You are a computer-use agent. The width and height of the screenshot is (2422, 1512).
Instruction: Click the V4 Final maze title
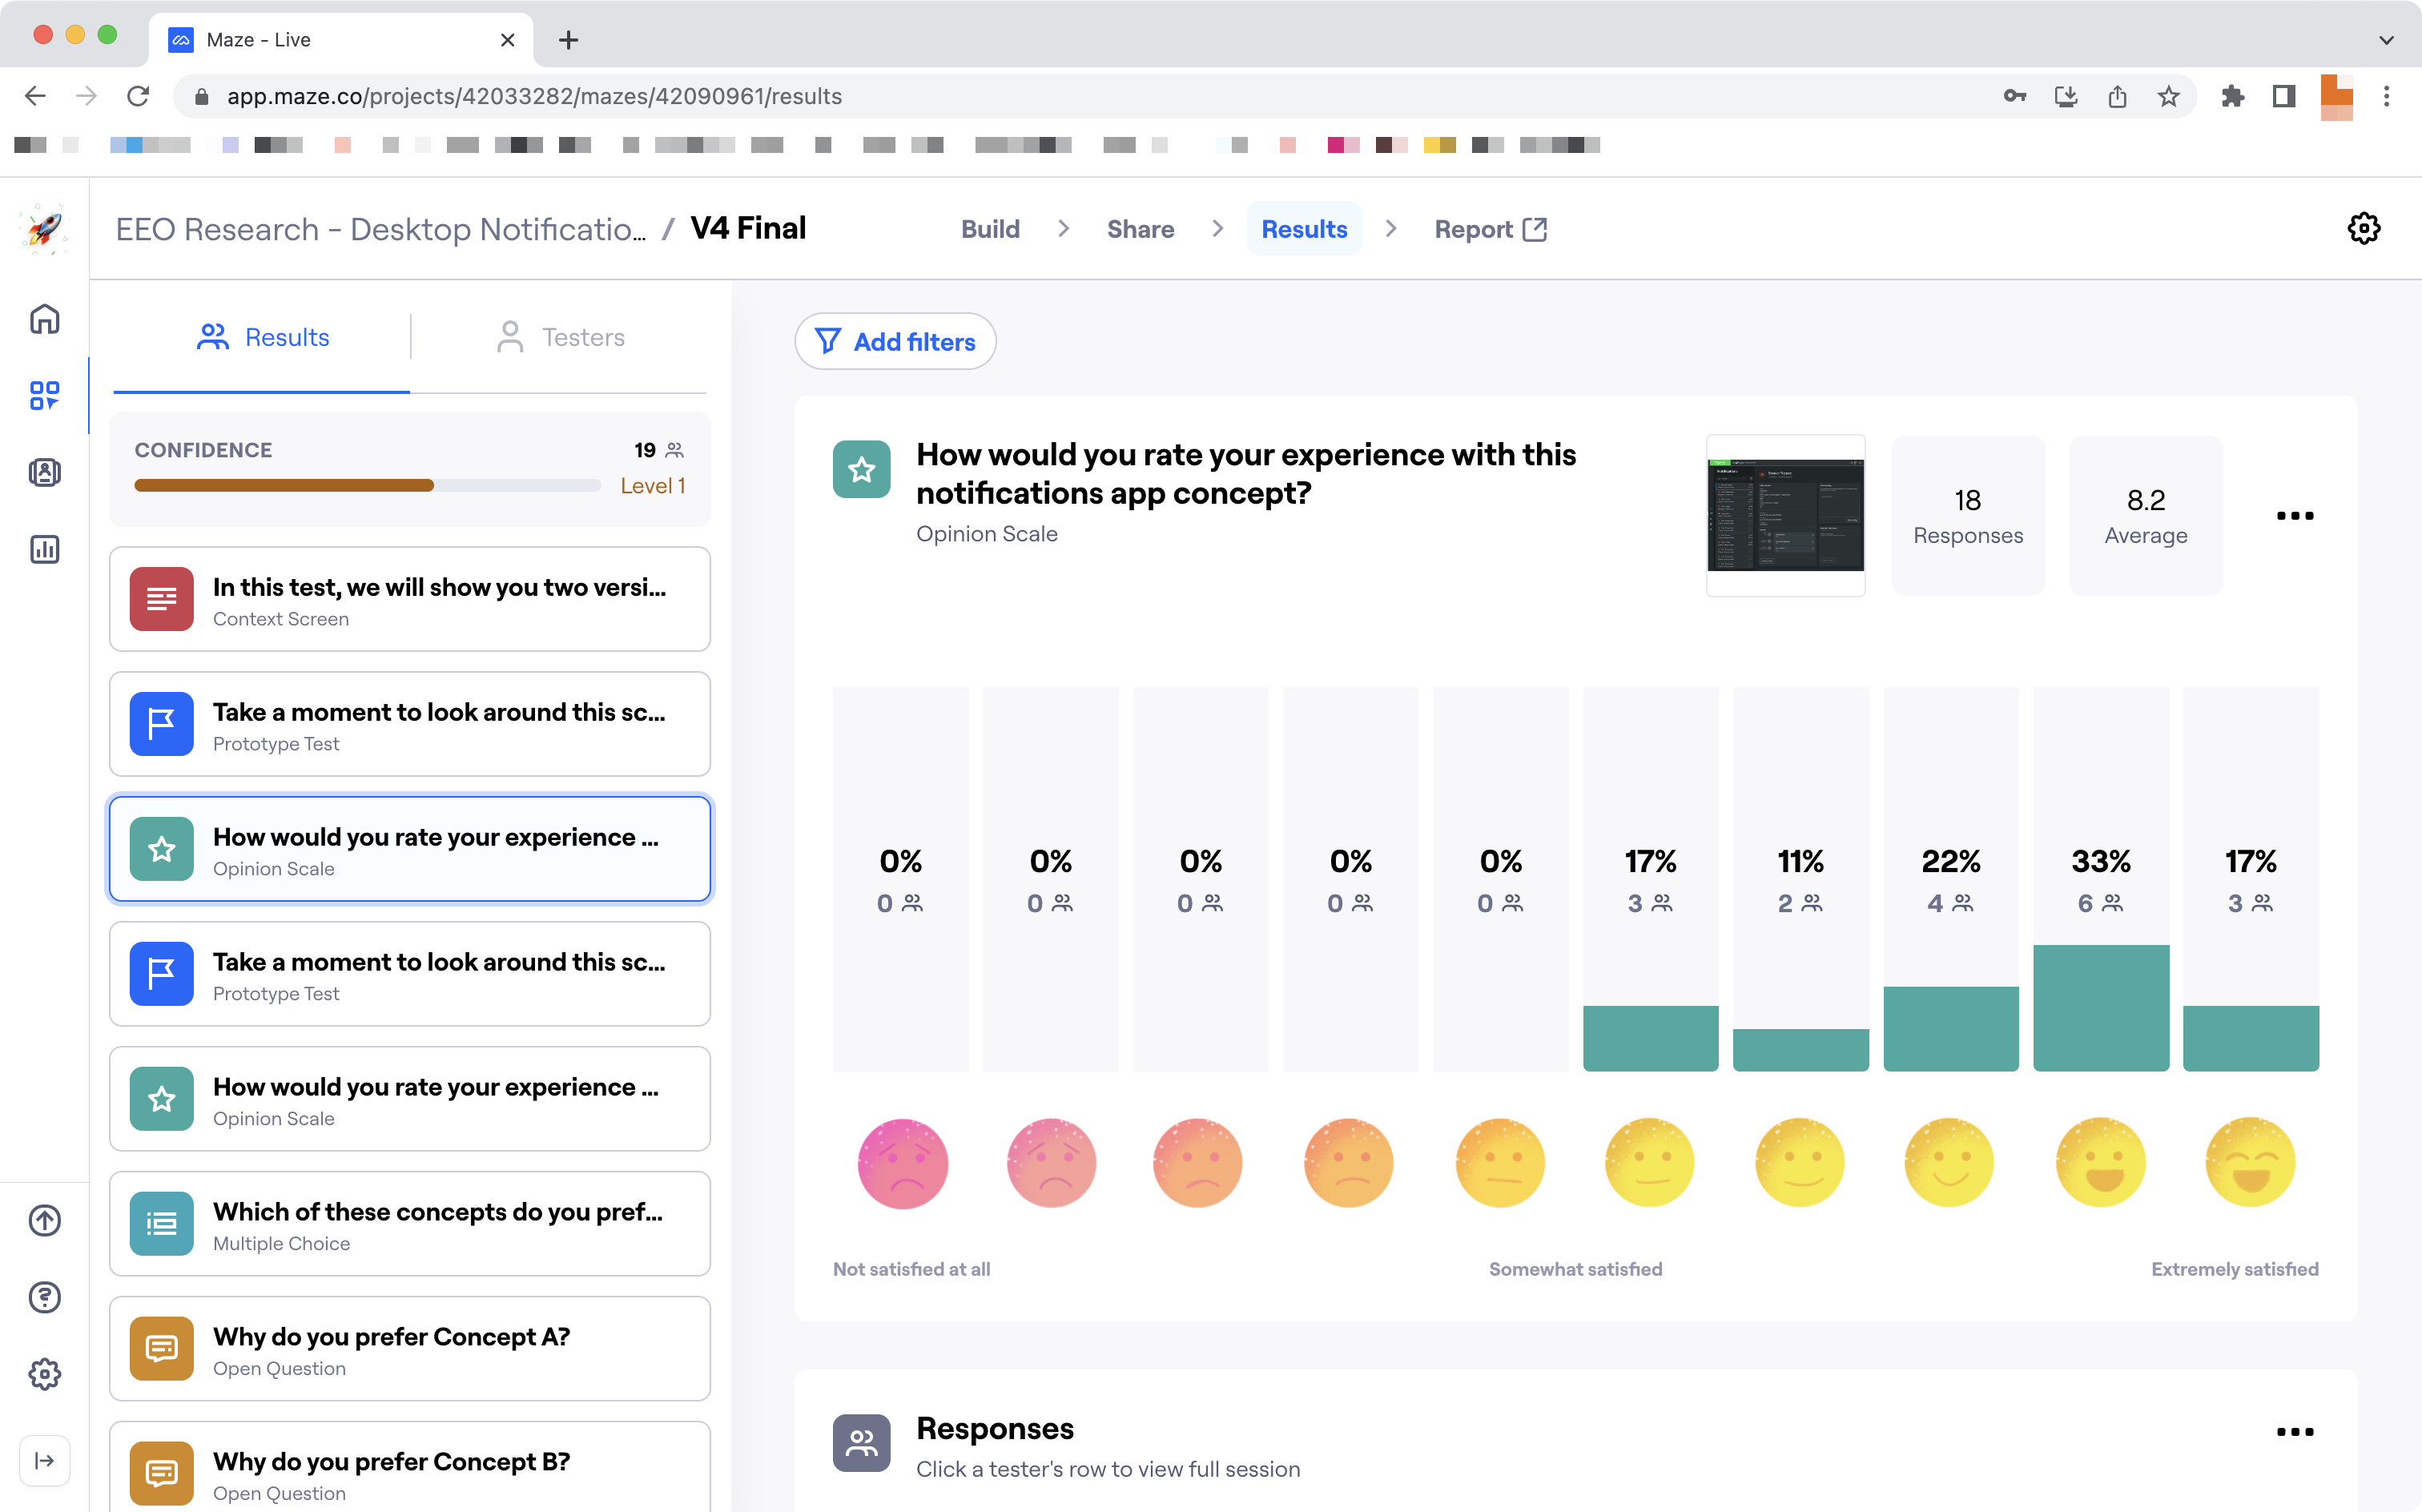point(748,228)
